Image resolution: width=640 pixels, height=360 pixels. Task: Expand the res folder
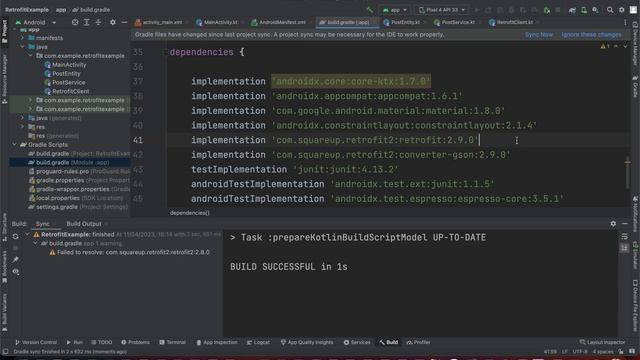pyautogui.click(x=22, y=127)
